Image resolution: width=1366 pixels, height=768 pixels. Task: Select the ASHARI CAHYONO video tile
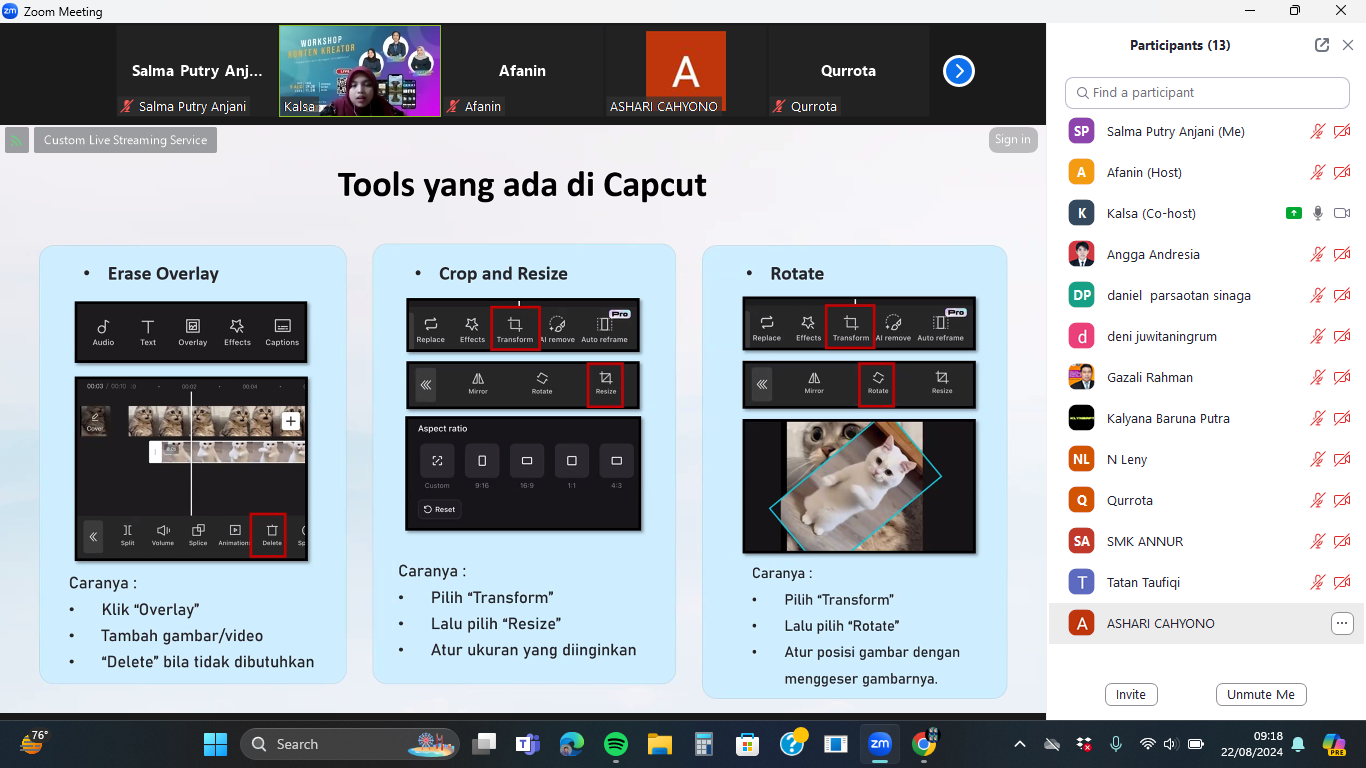(x=685, y=71)
